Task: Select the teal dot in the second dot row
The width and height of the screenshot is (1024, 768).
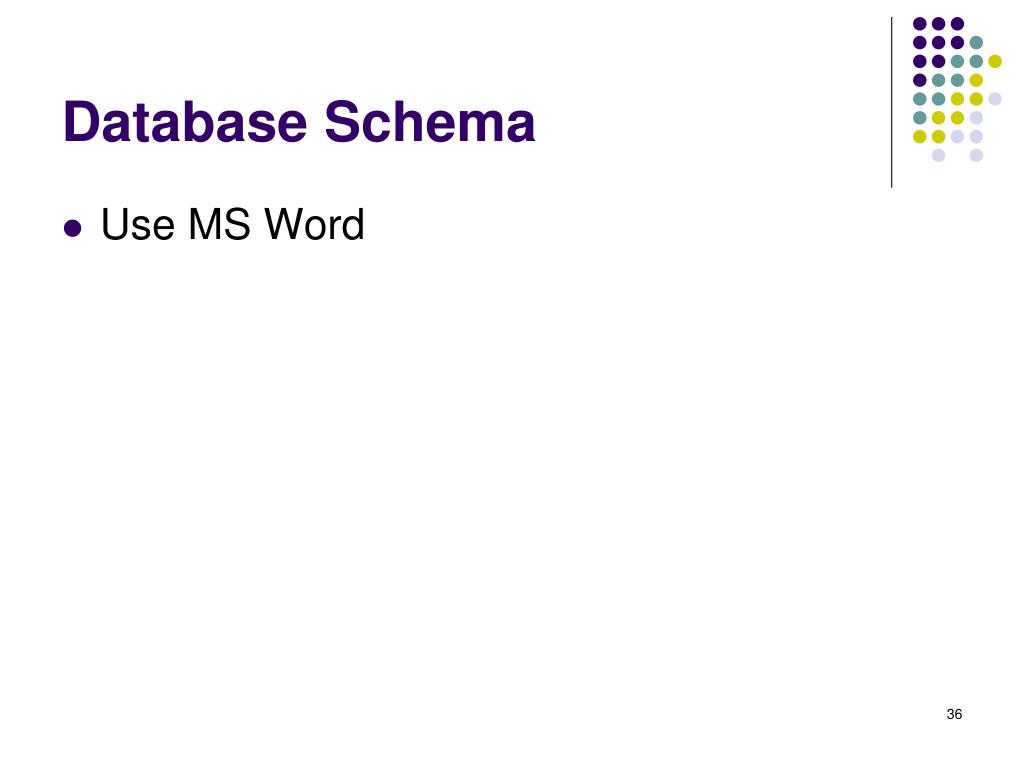Action: [x=976, y=43]
